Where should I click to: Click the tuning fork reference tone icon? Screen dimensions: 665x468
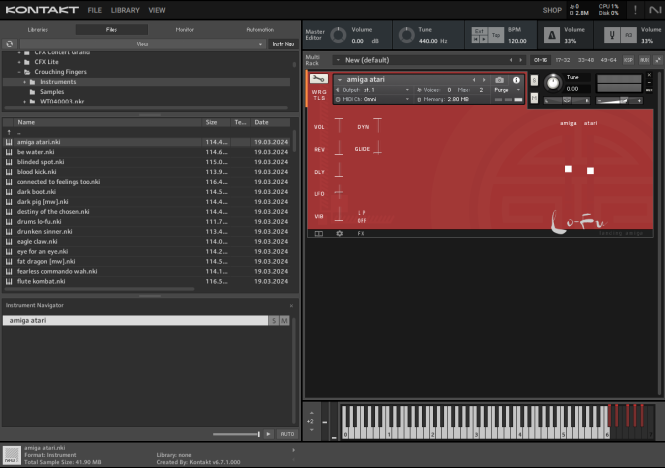612,35
